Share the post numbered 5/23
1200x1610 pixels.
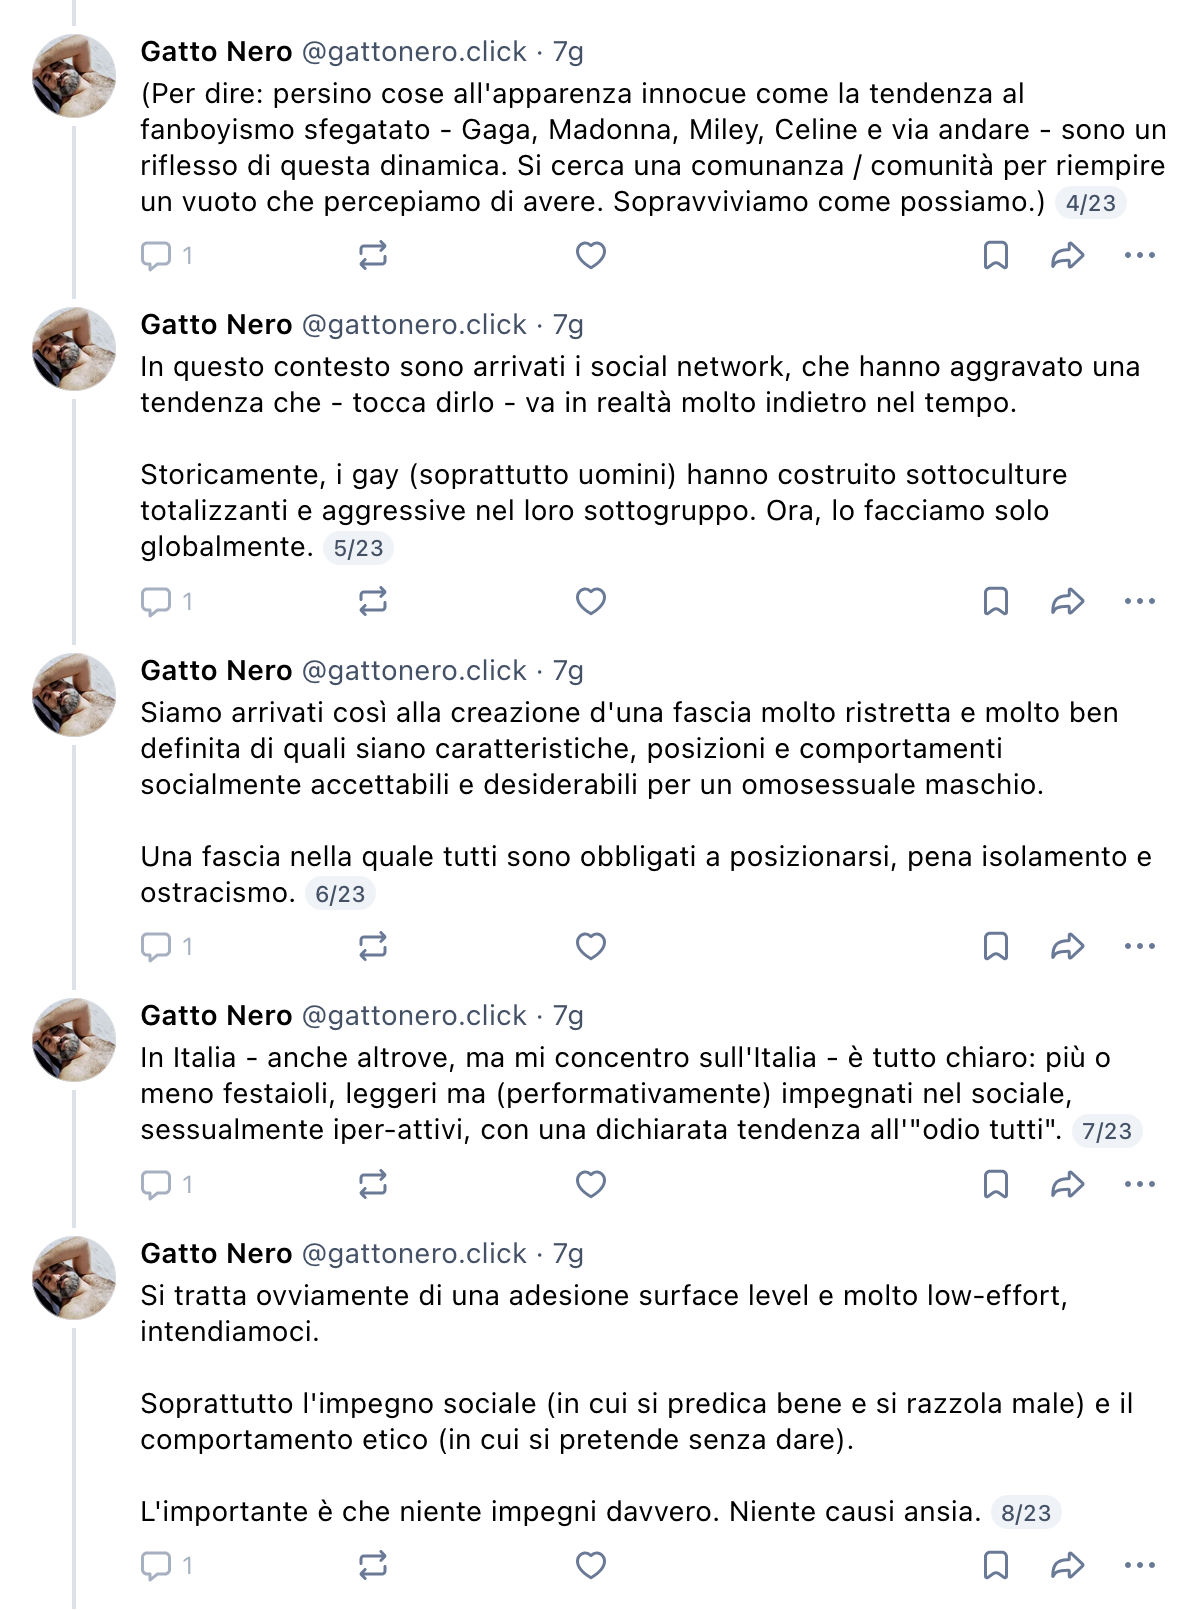click(x=1068, y=602)
